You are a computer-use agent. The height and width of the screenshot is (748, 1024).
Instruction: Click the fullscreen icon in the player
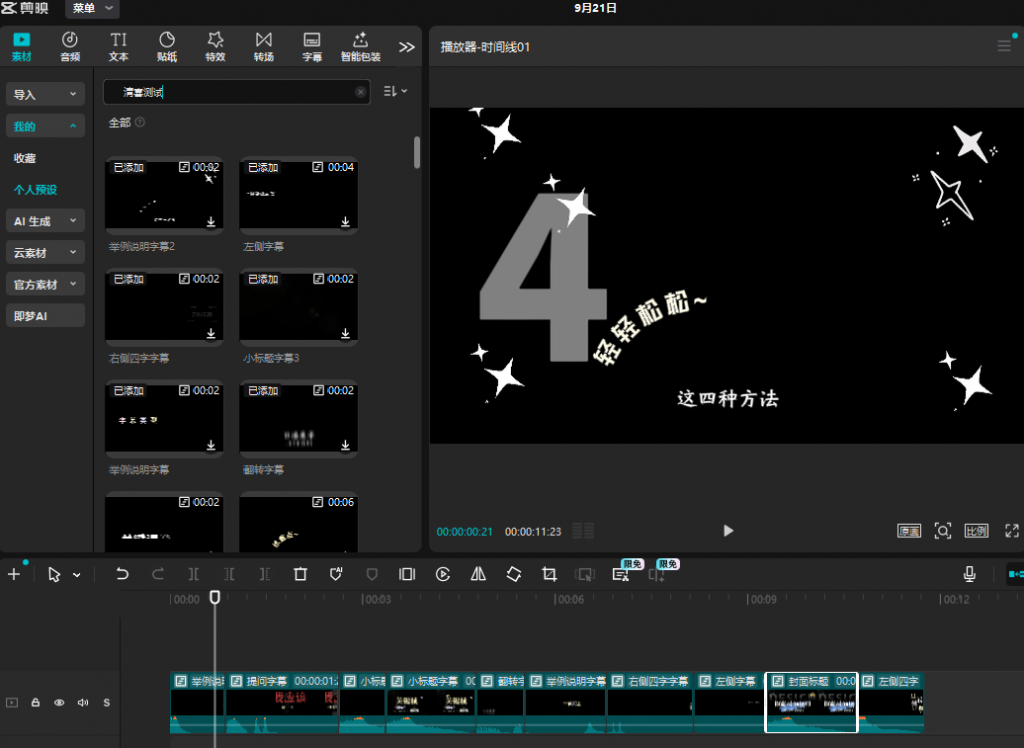click(1012, 531)
